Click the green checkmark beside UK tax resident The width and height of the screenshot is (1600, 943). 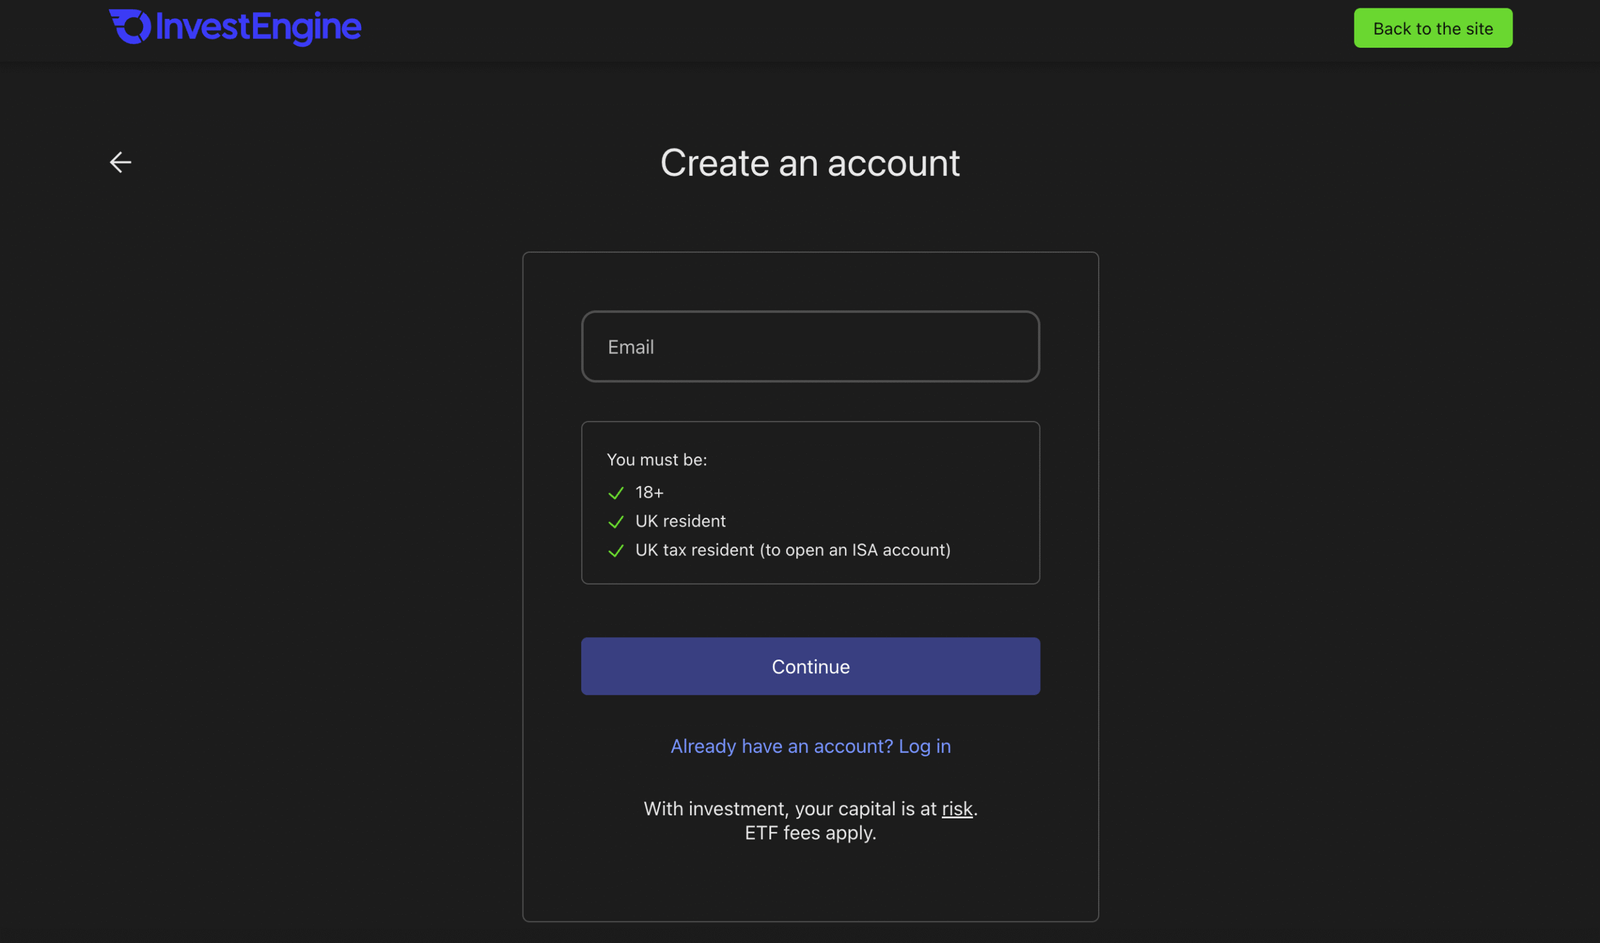(616, 551)
